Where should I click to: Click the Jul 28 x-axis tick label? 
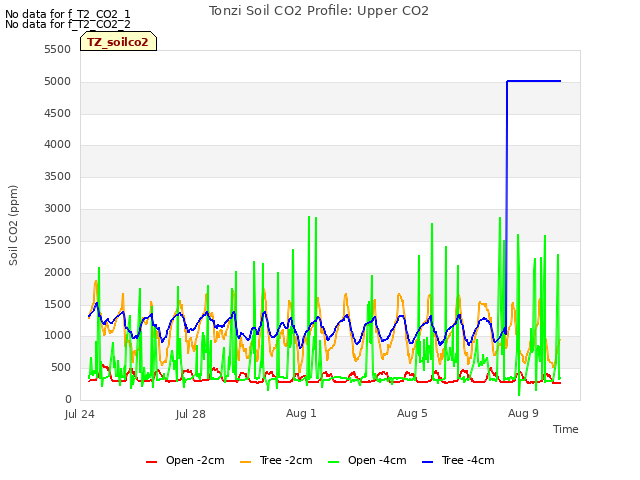[x=191, y=414]
